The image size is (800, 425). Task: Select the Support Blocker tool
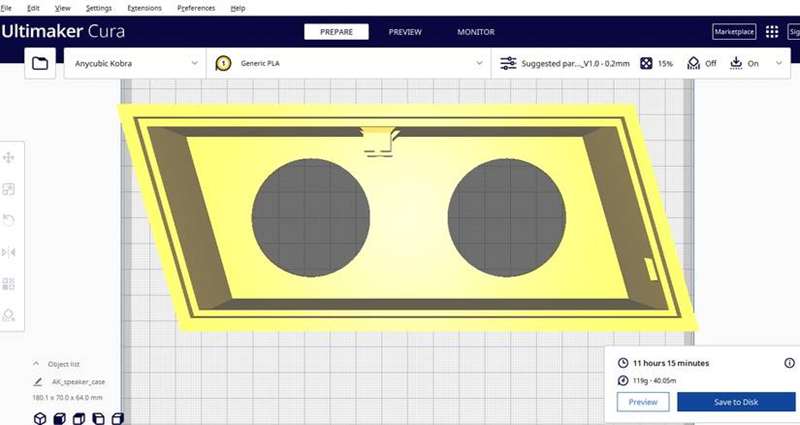point(9,315)
